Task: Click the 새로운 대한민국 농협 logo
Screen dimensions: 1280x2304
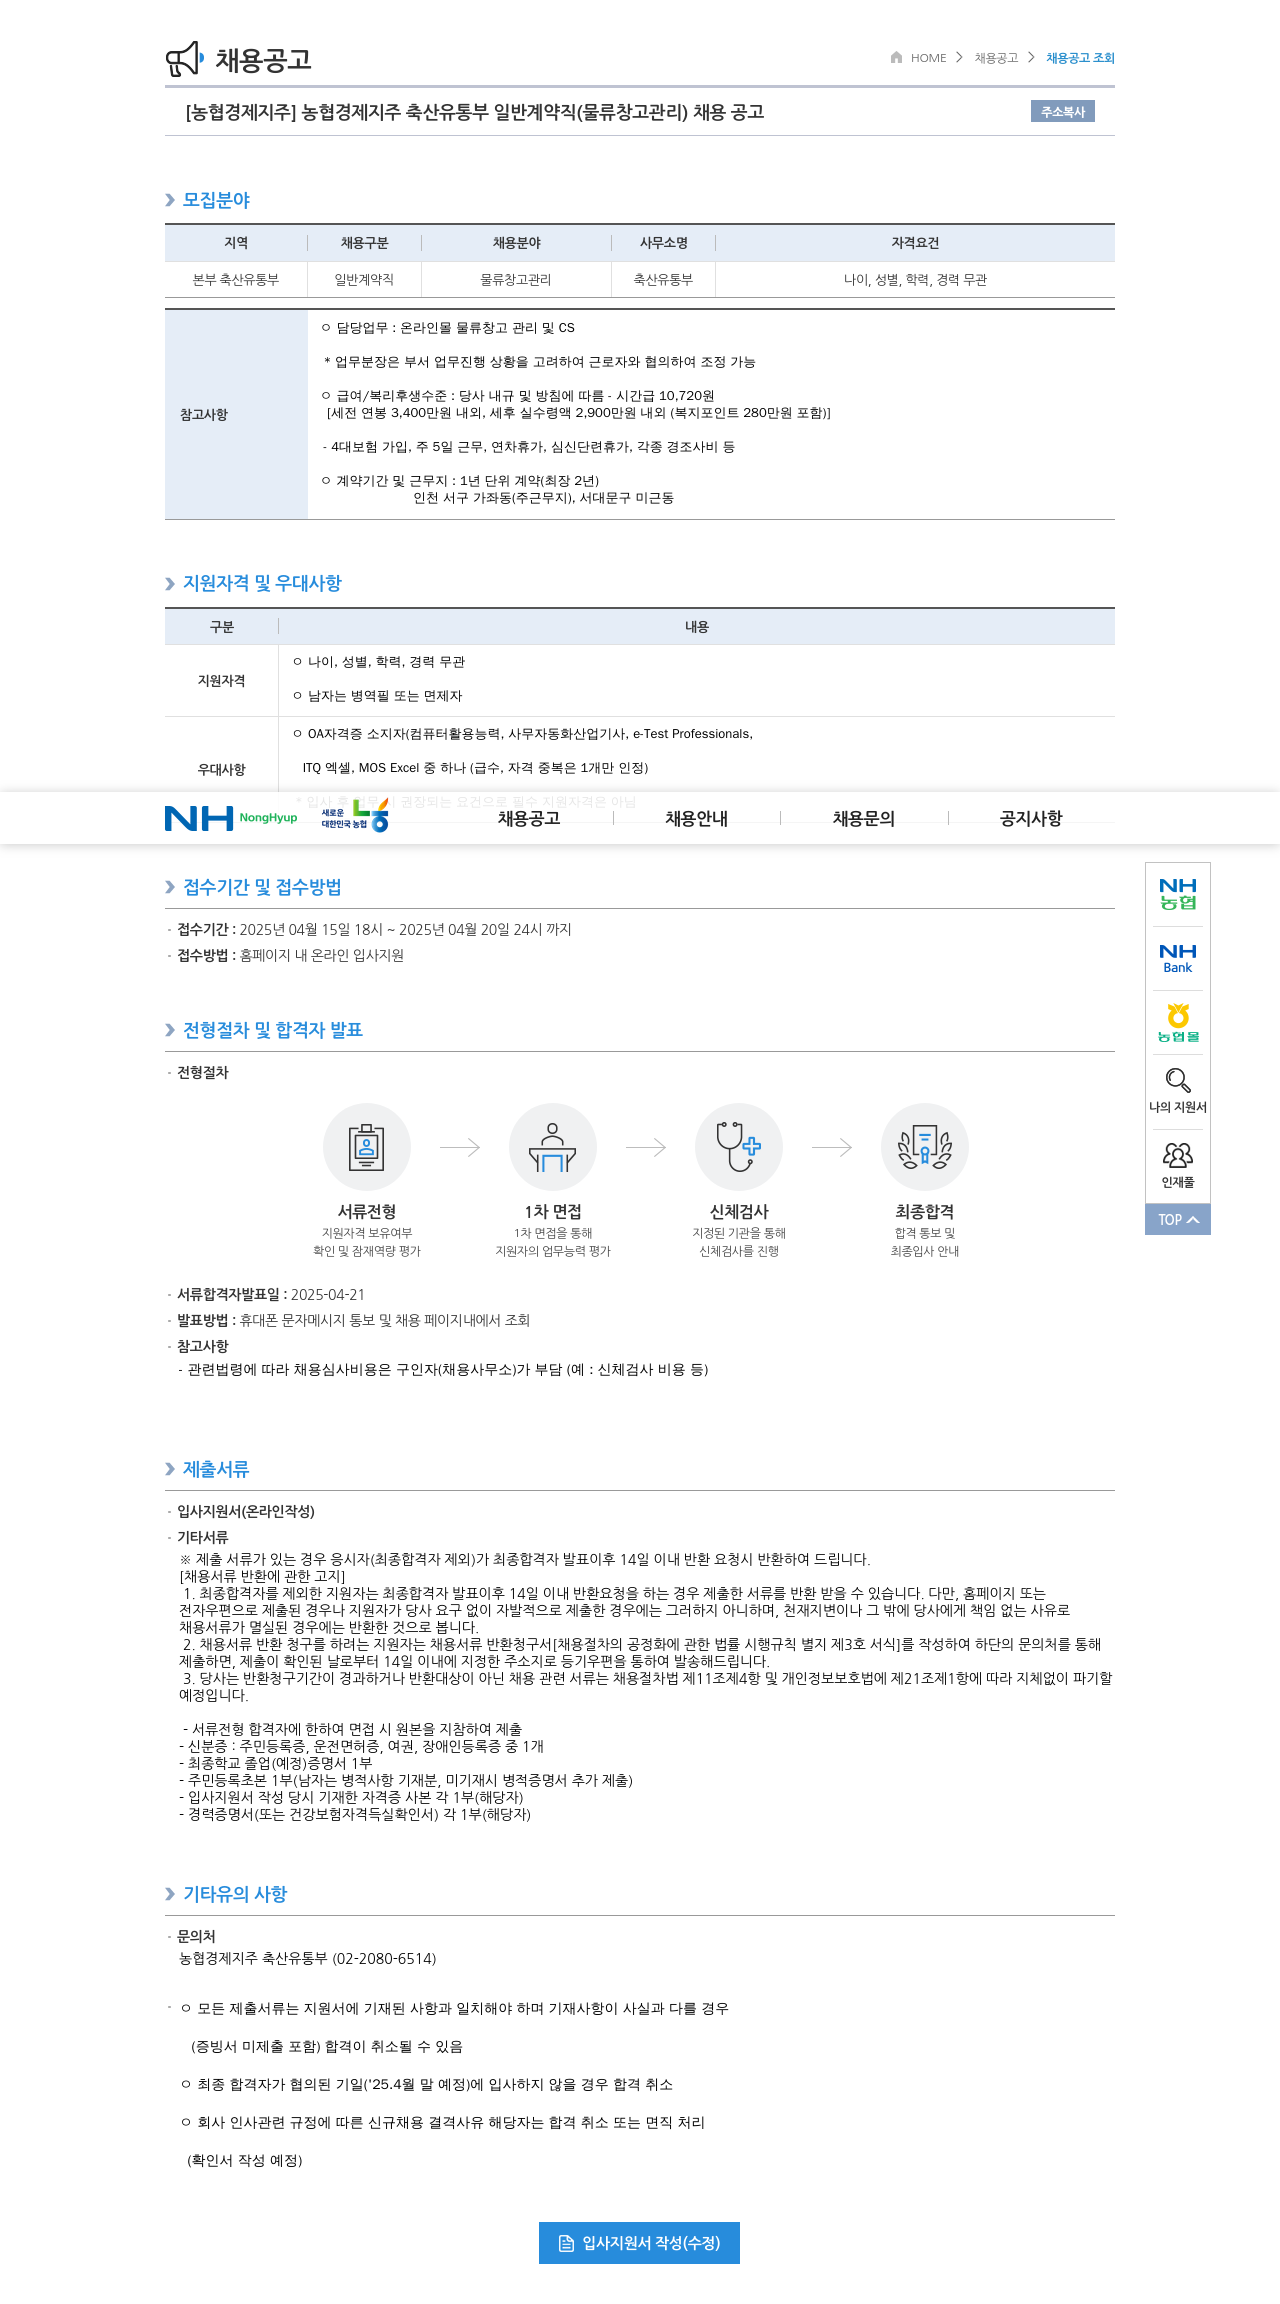Action: pyautogui.click(x=355, y=817)
